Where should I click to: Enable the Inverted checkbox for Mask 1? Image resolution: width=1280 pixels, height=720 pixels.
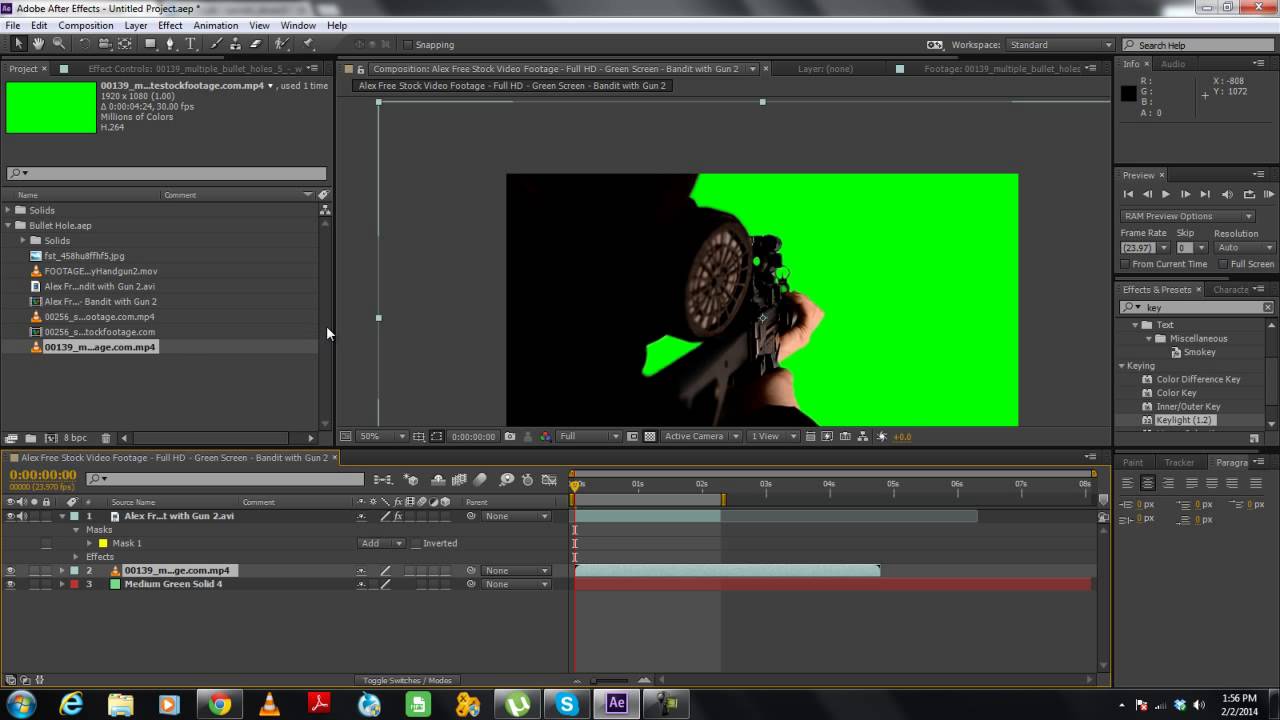tap(416, 544)
